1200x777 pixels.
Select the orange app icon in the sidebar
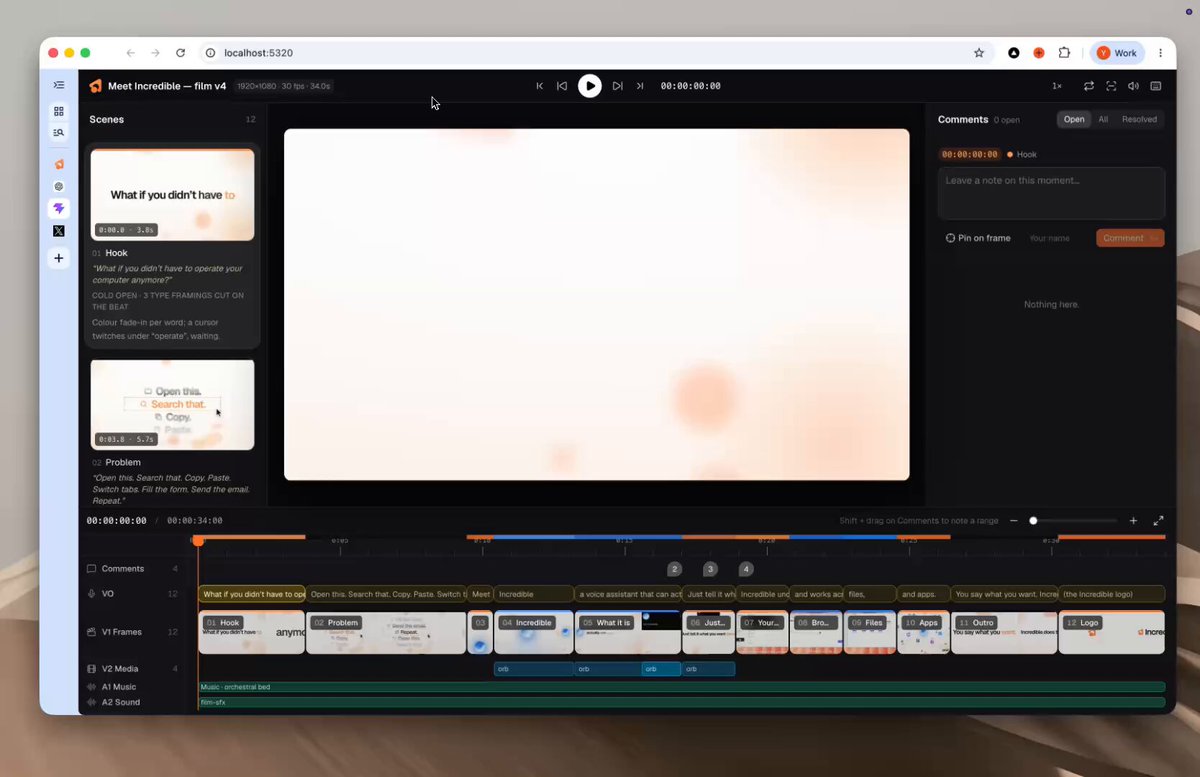point(59,164)
